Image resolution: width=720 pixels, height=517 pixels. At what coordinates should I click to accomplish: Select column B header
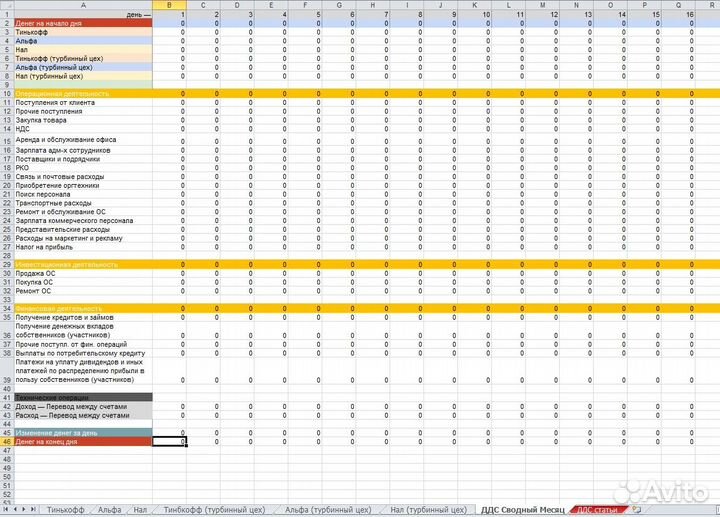pos(170,6)
